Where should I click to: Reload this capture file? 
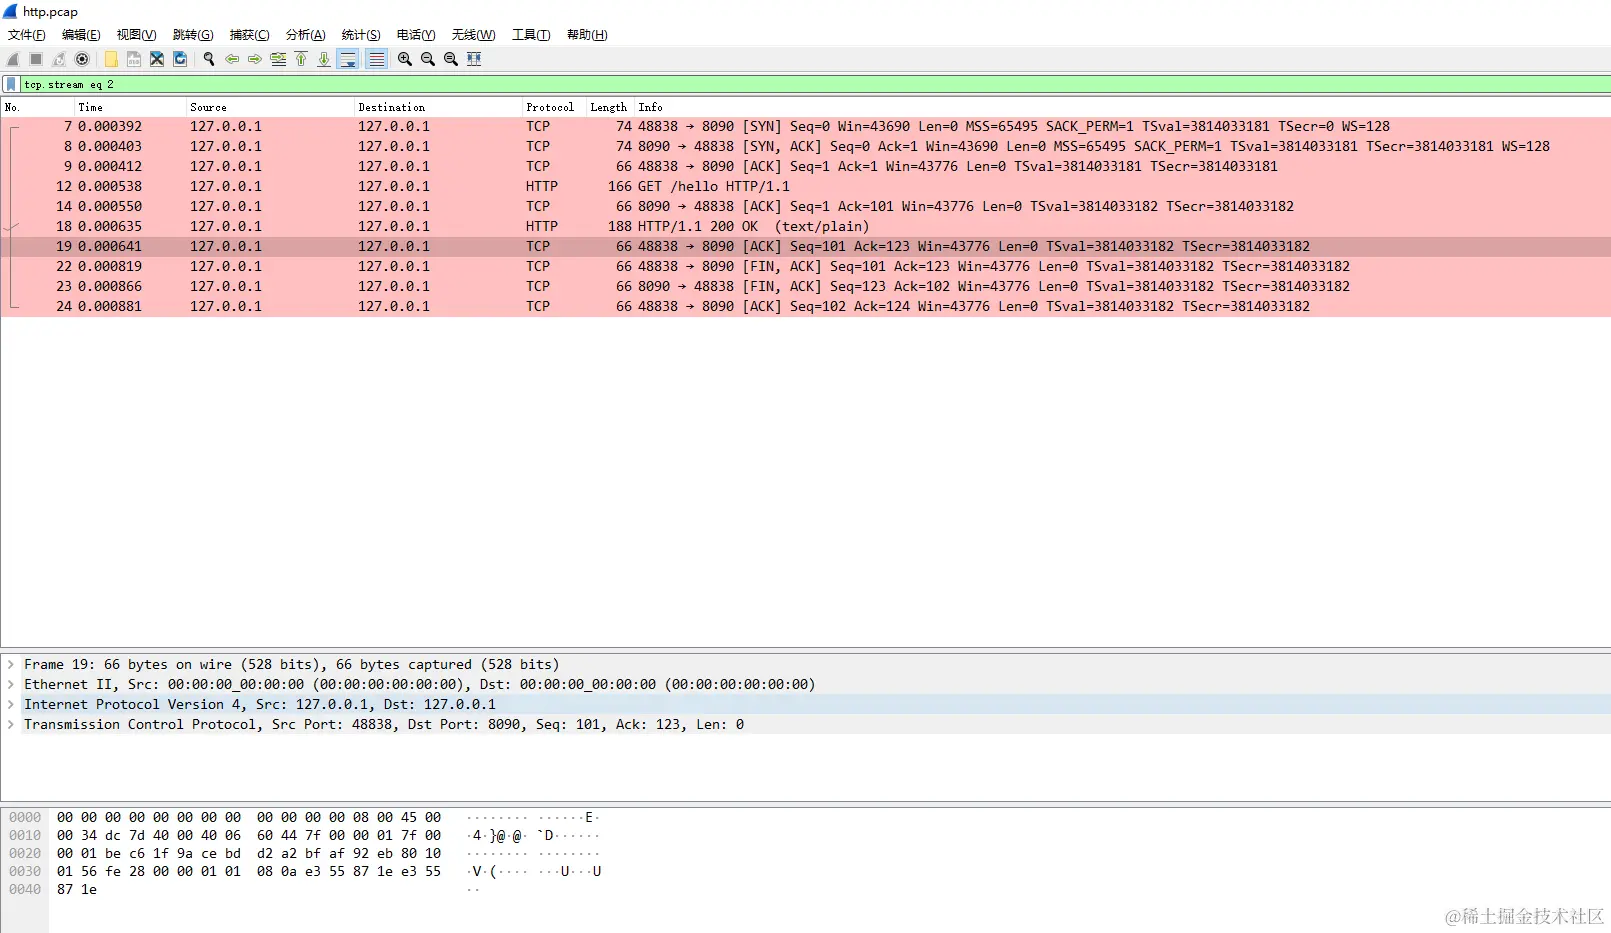(180, 59)
